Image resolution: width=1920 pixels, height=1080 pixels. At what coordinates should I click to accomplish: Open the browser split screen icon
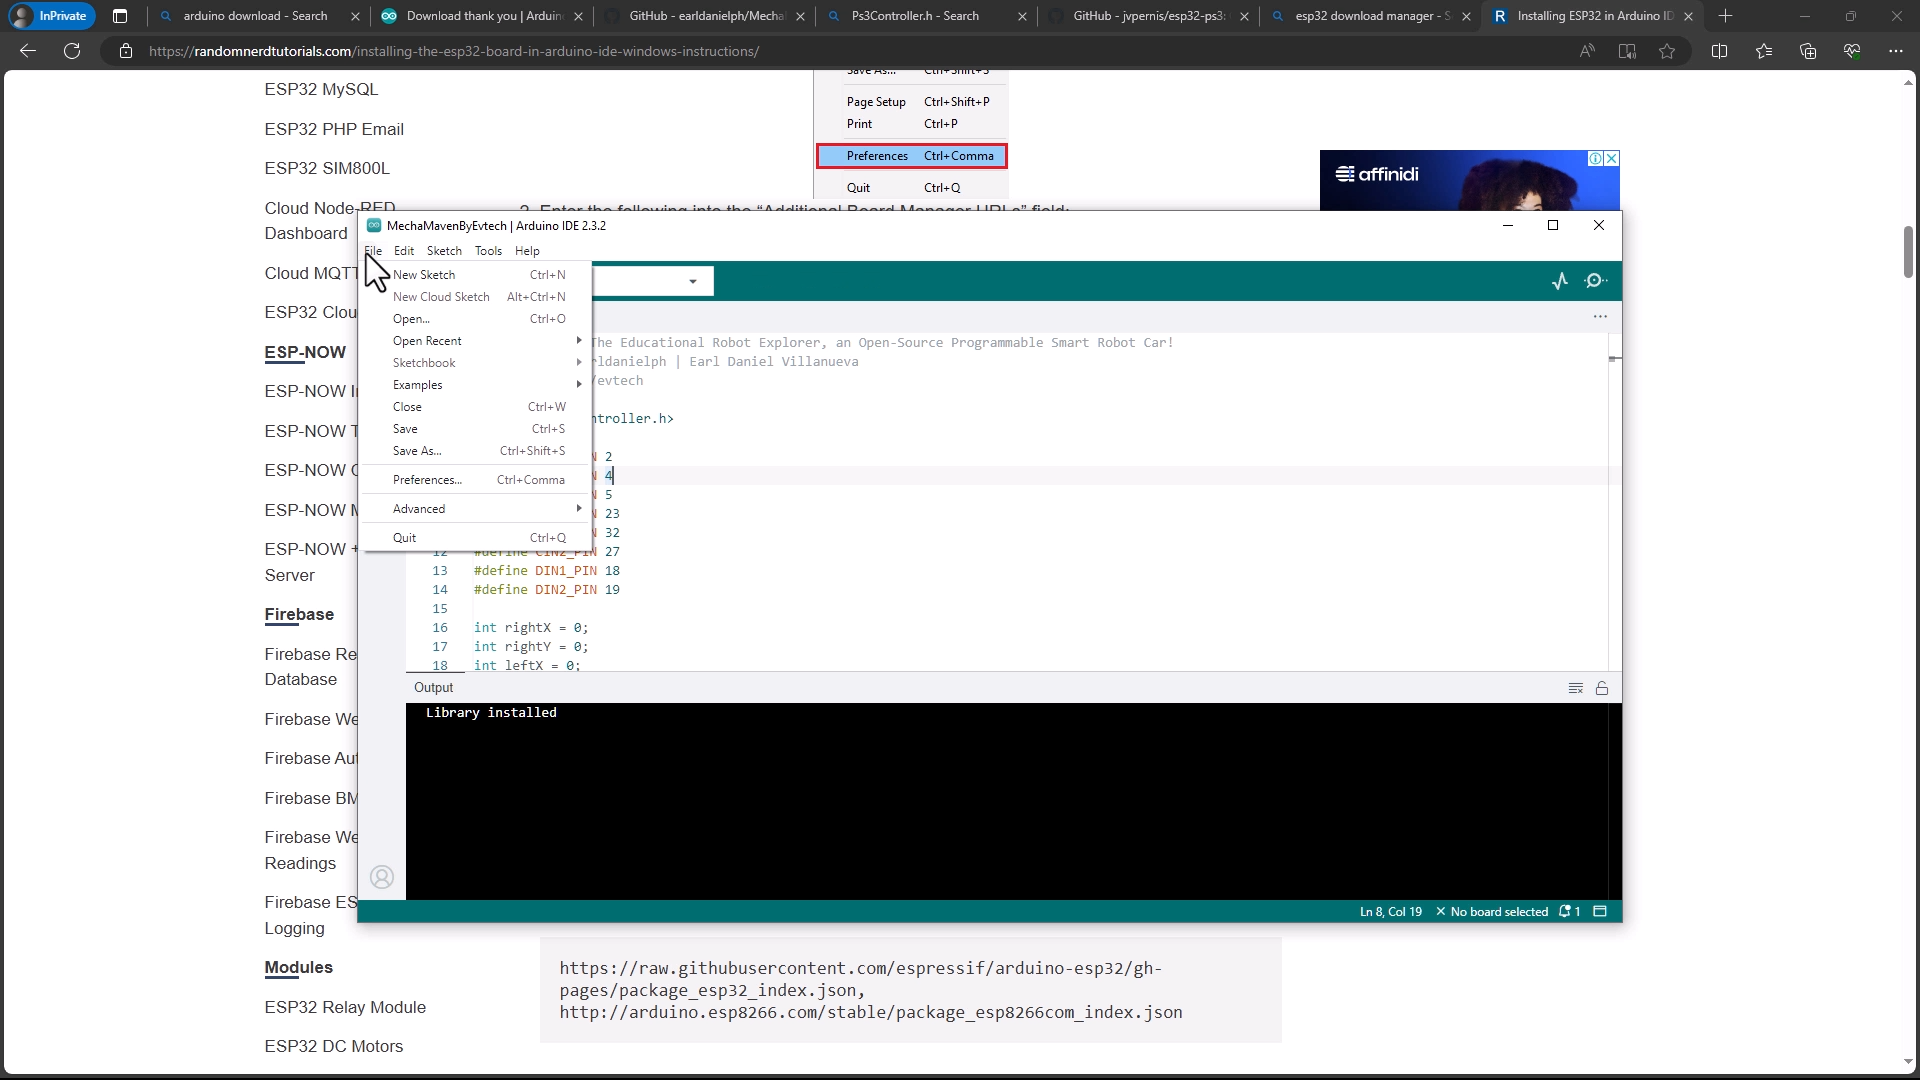pyautogui.click(x=1720, y=51)
